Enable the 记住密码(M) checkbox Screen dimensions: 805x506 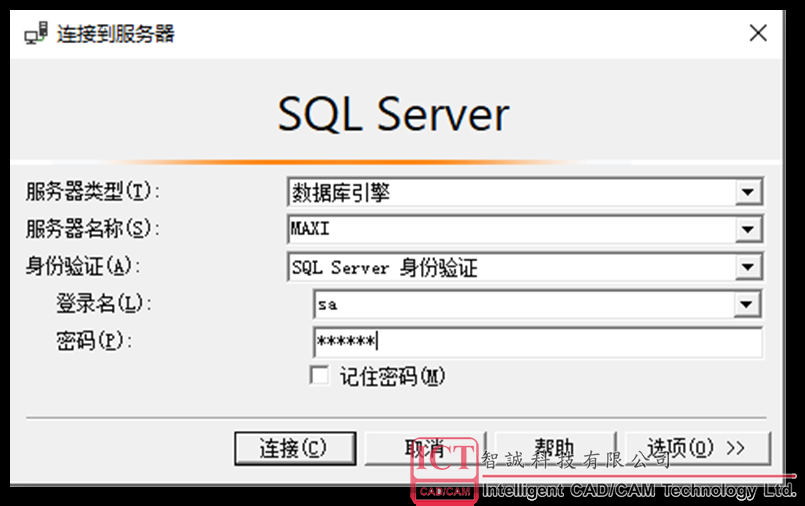319,375
